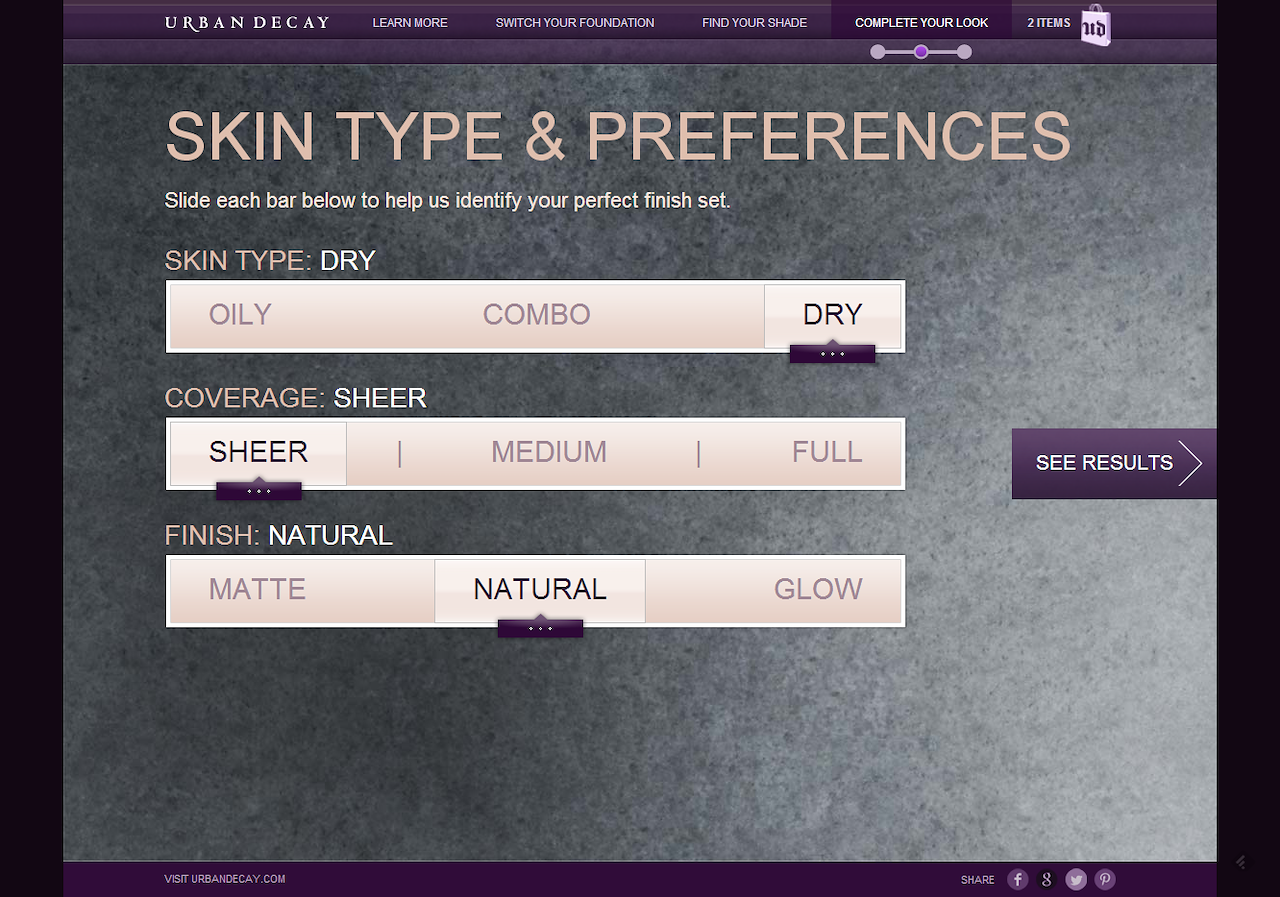The width and height of the screenshot is (1280, 897).
Task: Go to Switch Your Foundation tab
Action: (x=575, y=22)
